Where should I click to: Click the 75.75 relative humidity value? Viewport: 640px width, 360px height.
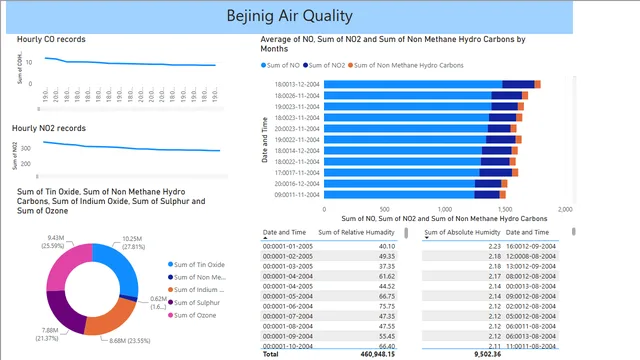click(387, 306)
